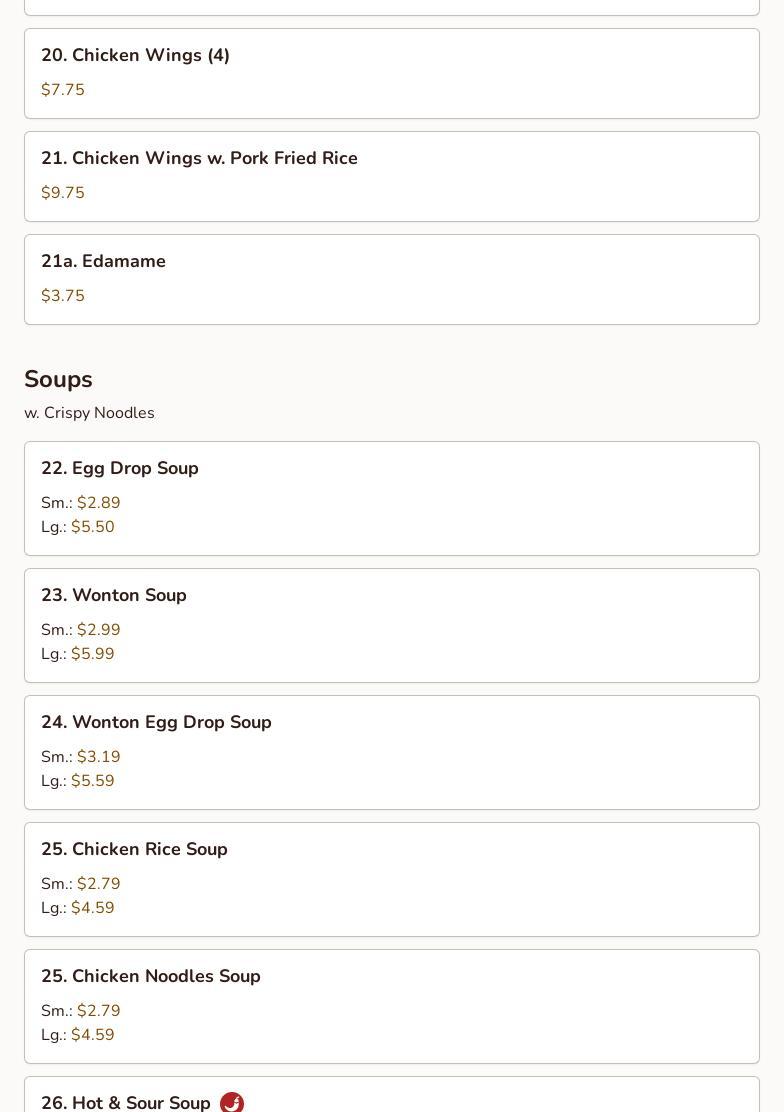Choose small Wonton Egg Drop Soup $3.19
Image resolution: width=784 pixels, height=1112 pixels.
(x=98, y=757)
